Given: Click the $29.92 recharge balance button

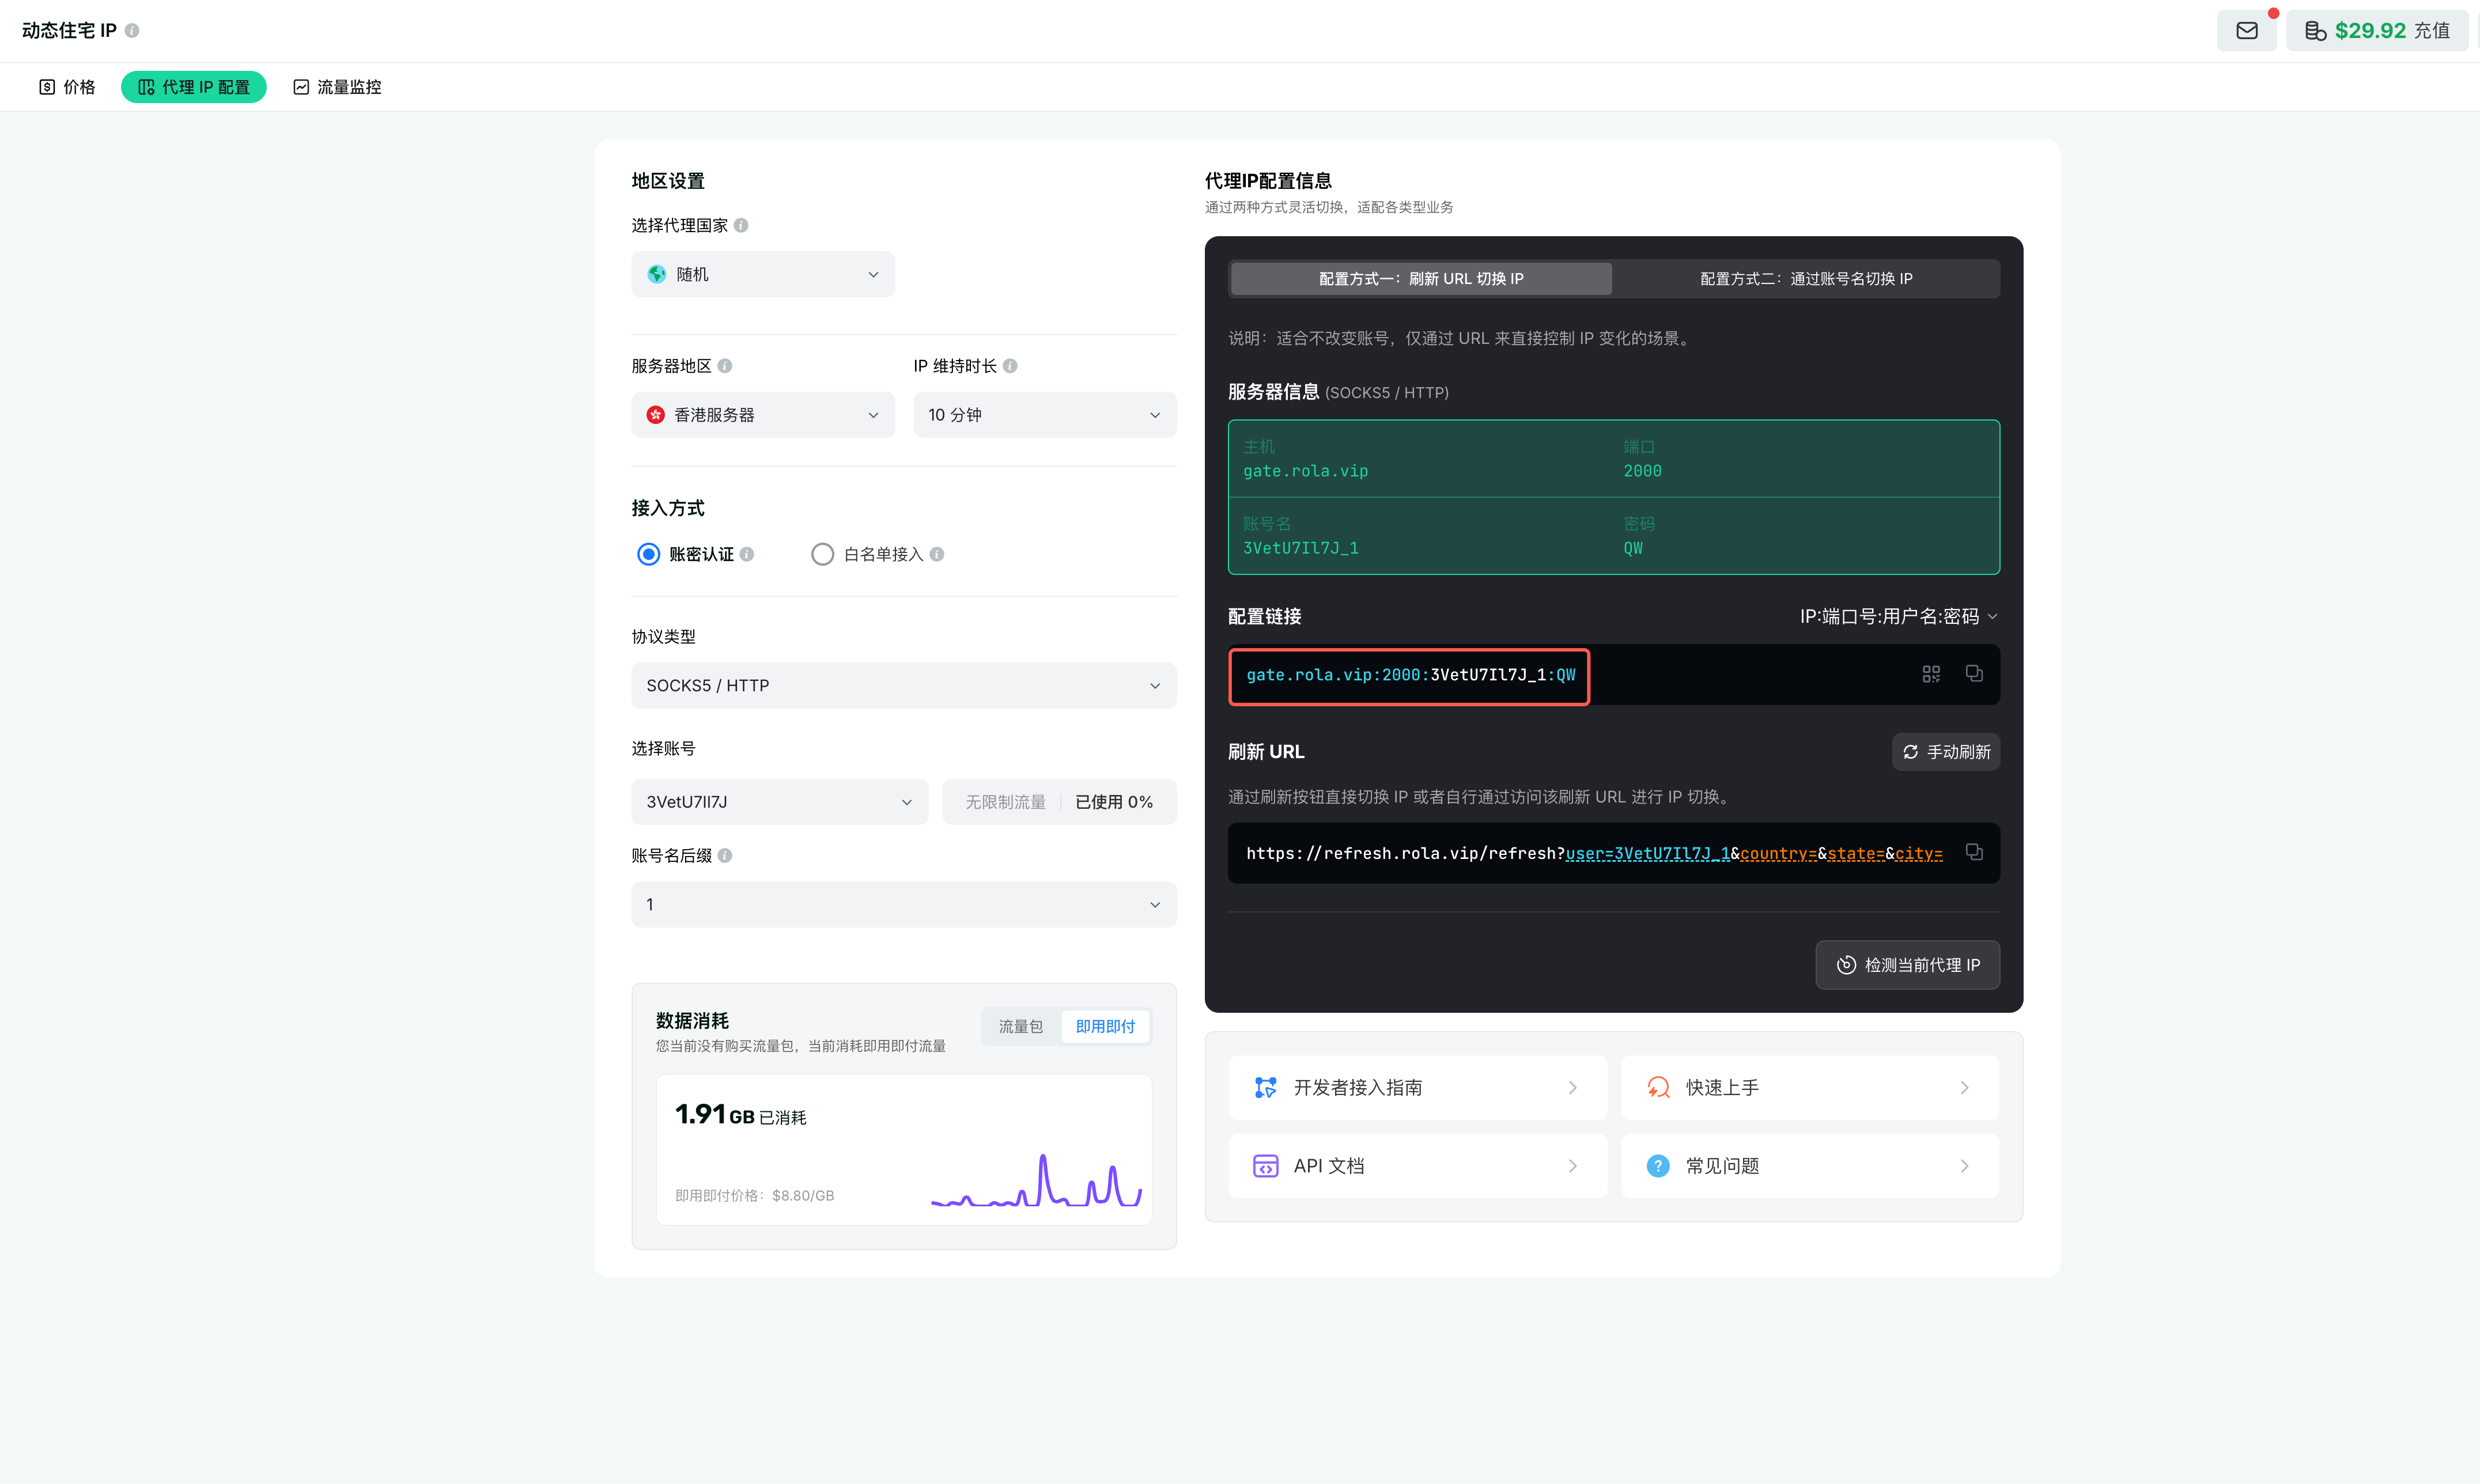Looking at the screenshot, I should [x=2377, y=31].
